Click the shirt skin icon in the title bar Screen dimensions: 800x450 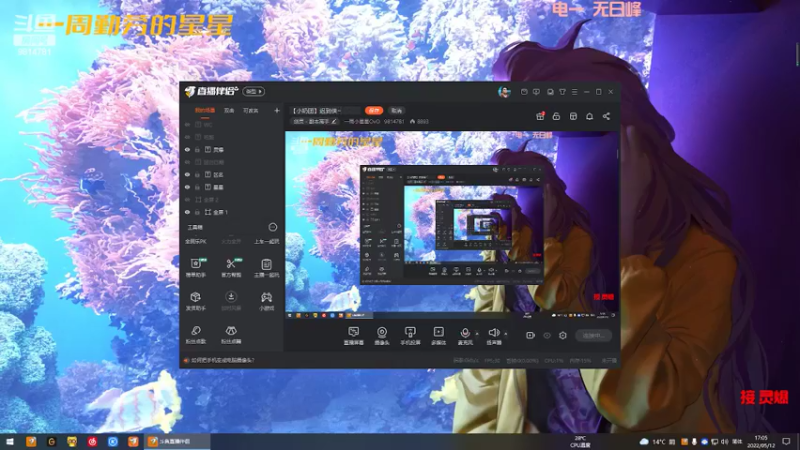click(562, 92)
